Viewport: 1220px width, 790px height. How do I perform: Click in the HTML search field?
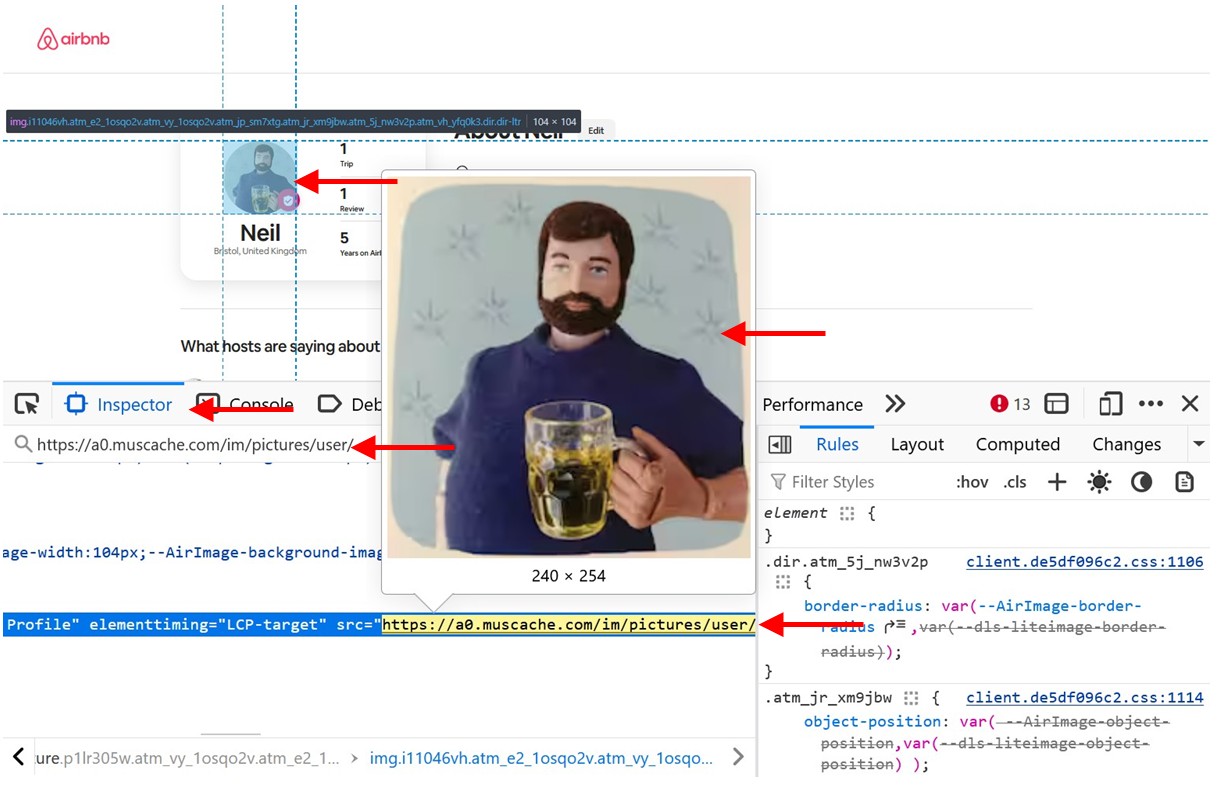coord(190,445)
